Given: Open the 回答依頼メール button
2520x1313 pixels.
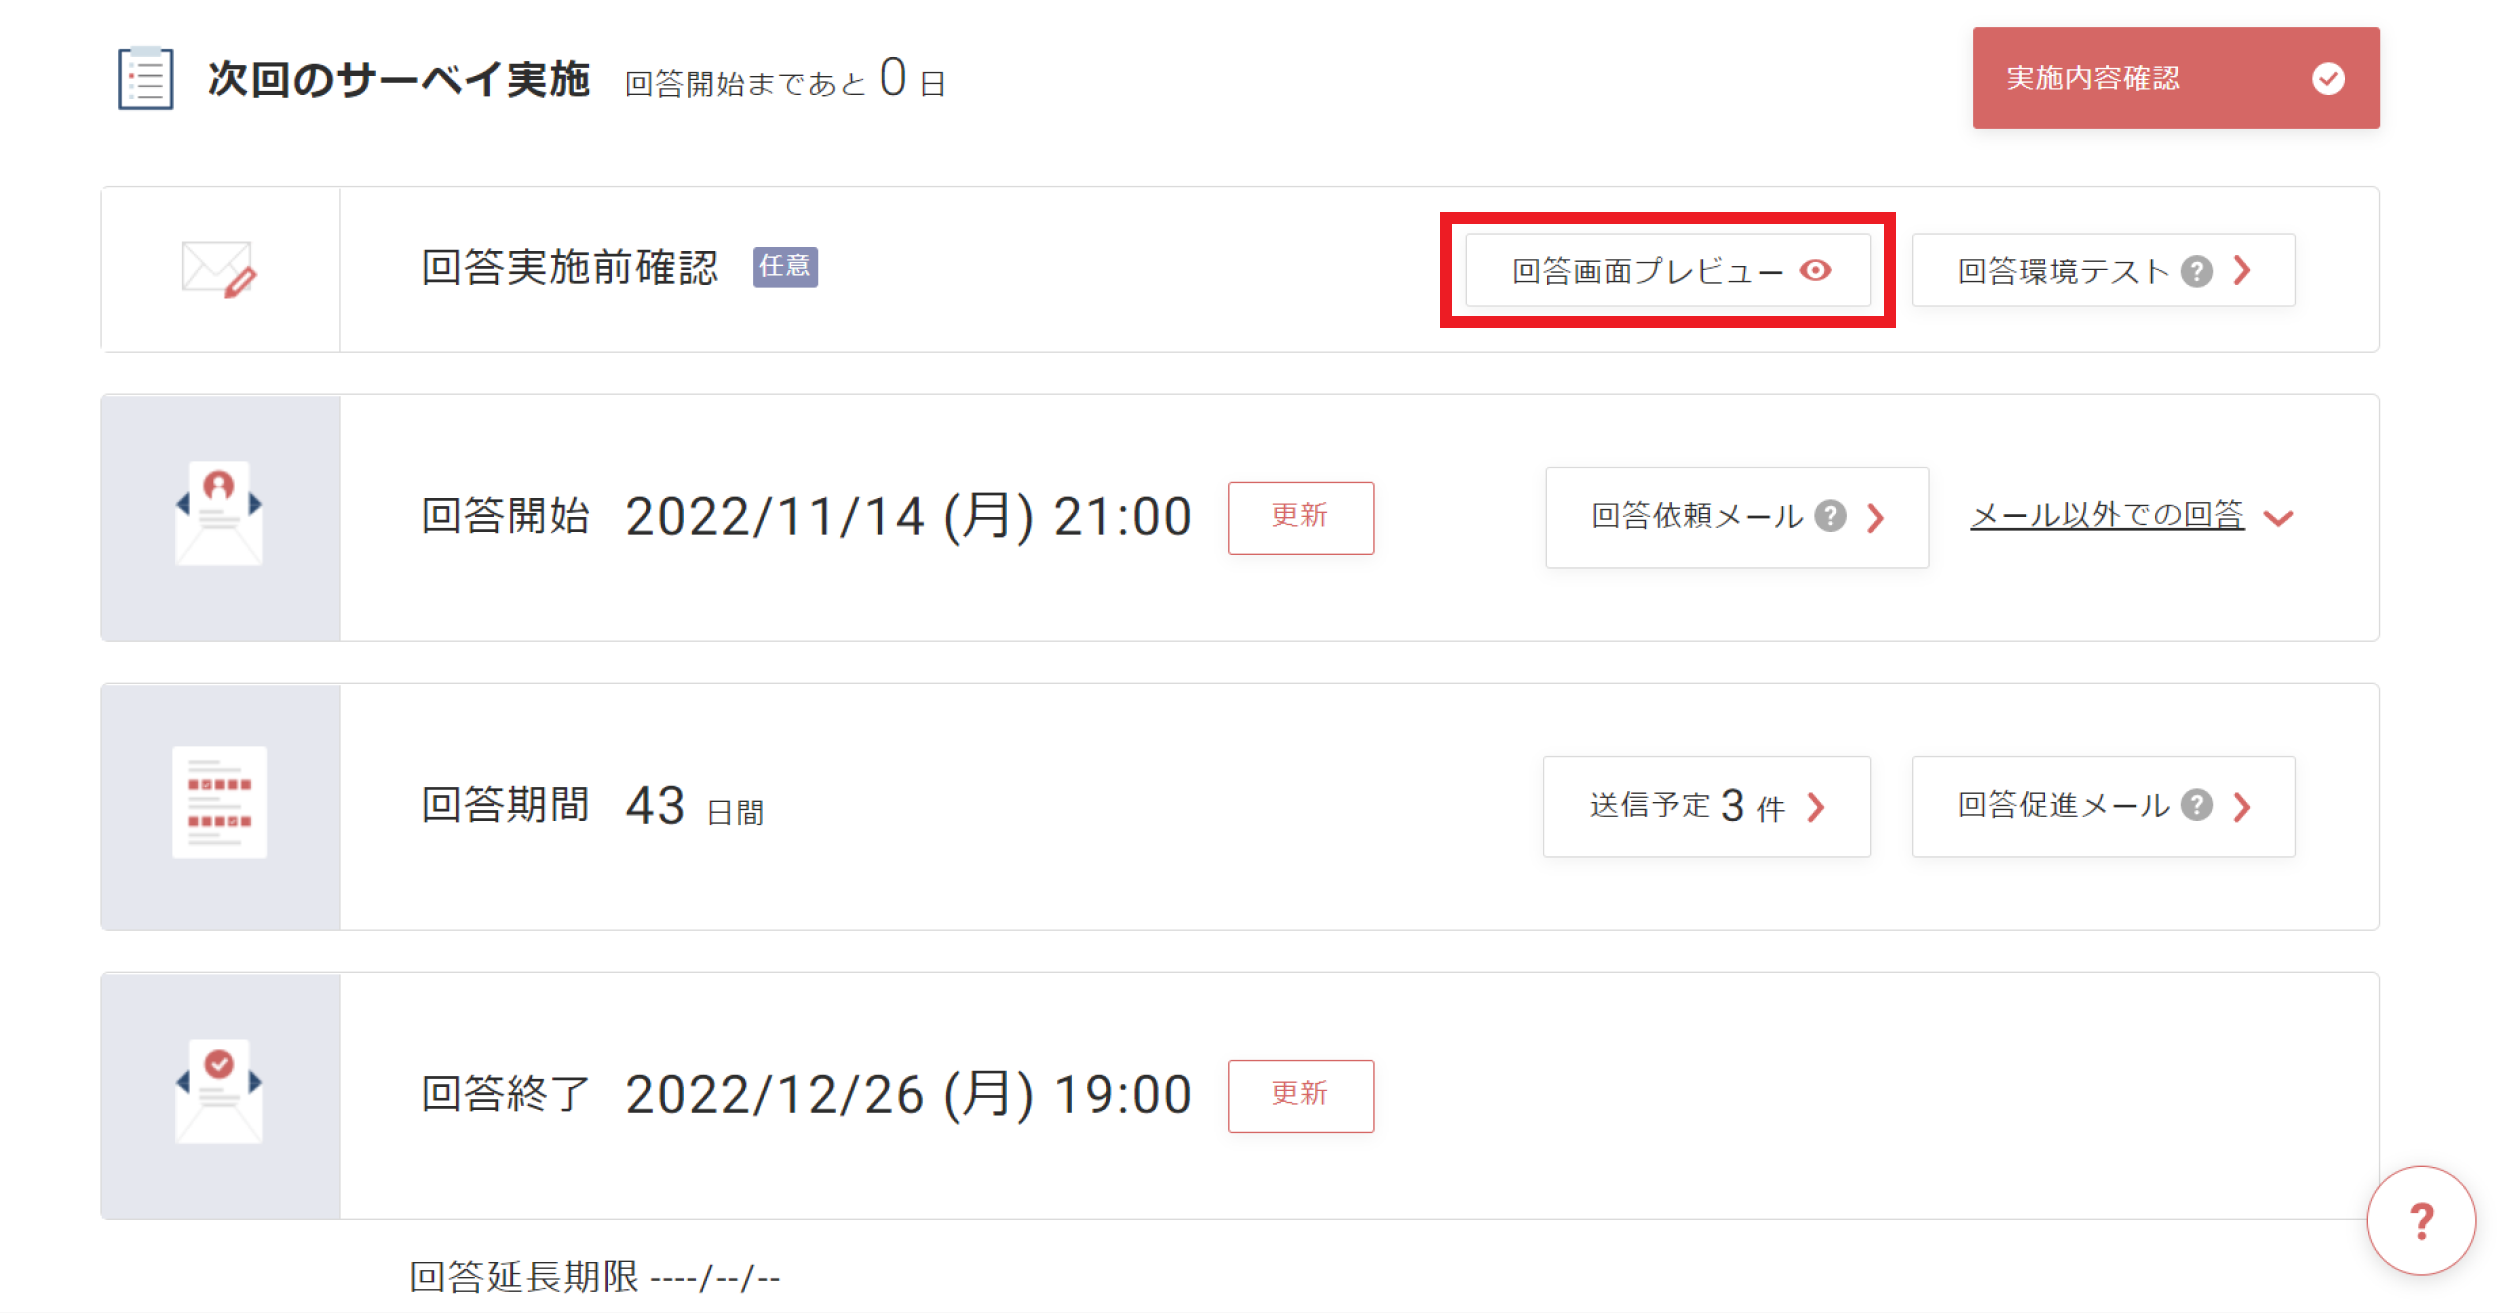Looking at the screenshot, I should 1737,517.
